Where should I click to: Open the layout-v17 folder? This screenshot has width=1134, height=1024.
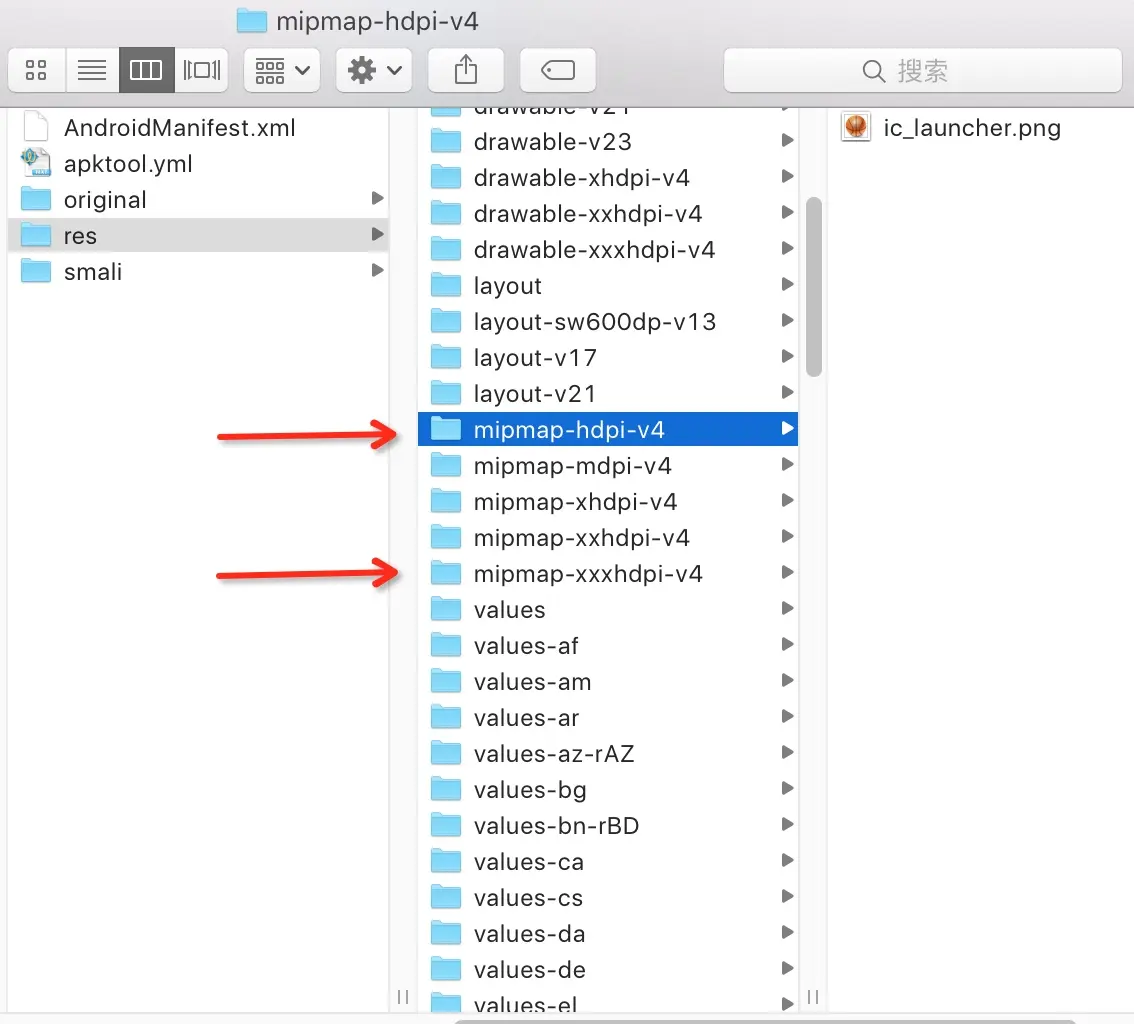click(x=608, y=358)
